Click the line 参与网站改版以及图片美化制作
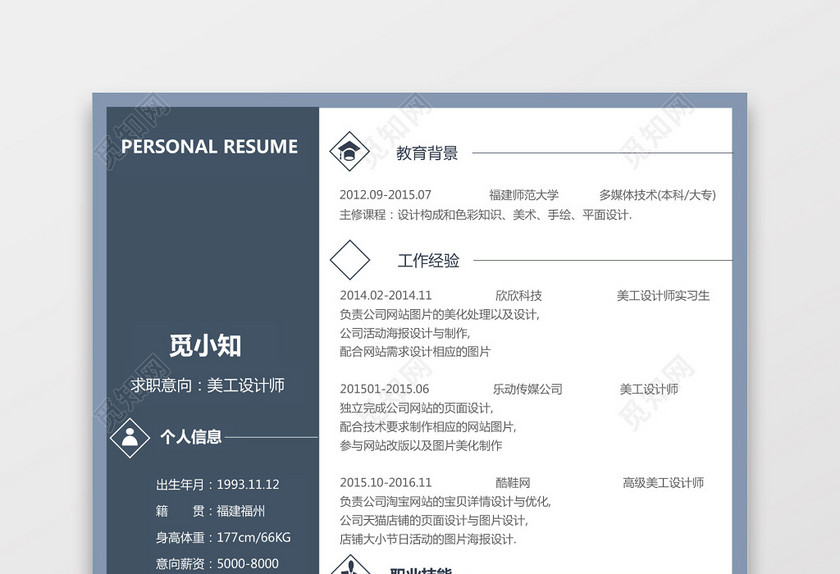840x574 pixels. [x=421, y=446]
